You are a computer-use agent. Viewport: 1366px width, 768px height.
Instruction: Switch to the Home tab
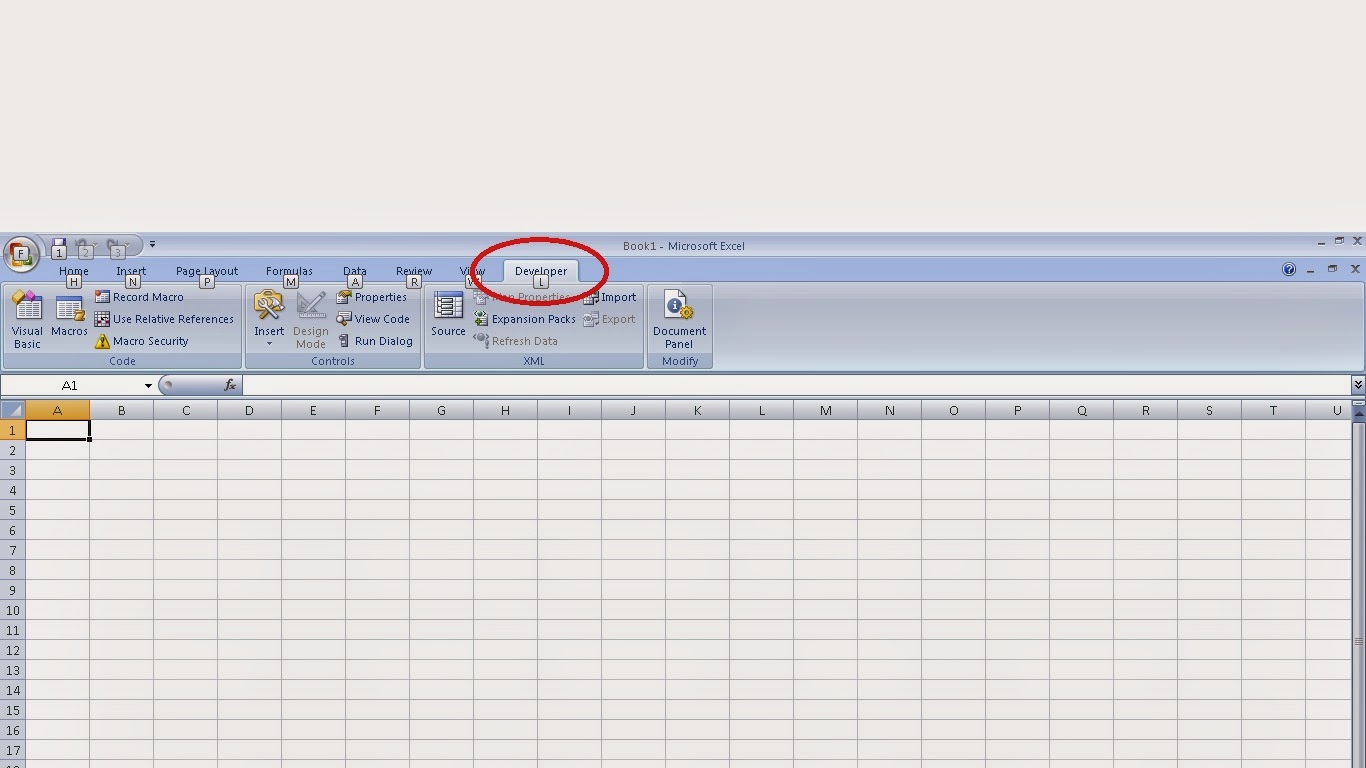click(73, 271)
